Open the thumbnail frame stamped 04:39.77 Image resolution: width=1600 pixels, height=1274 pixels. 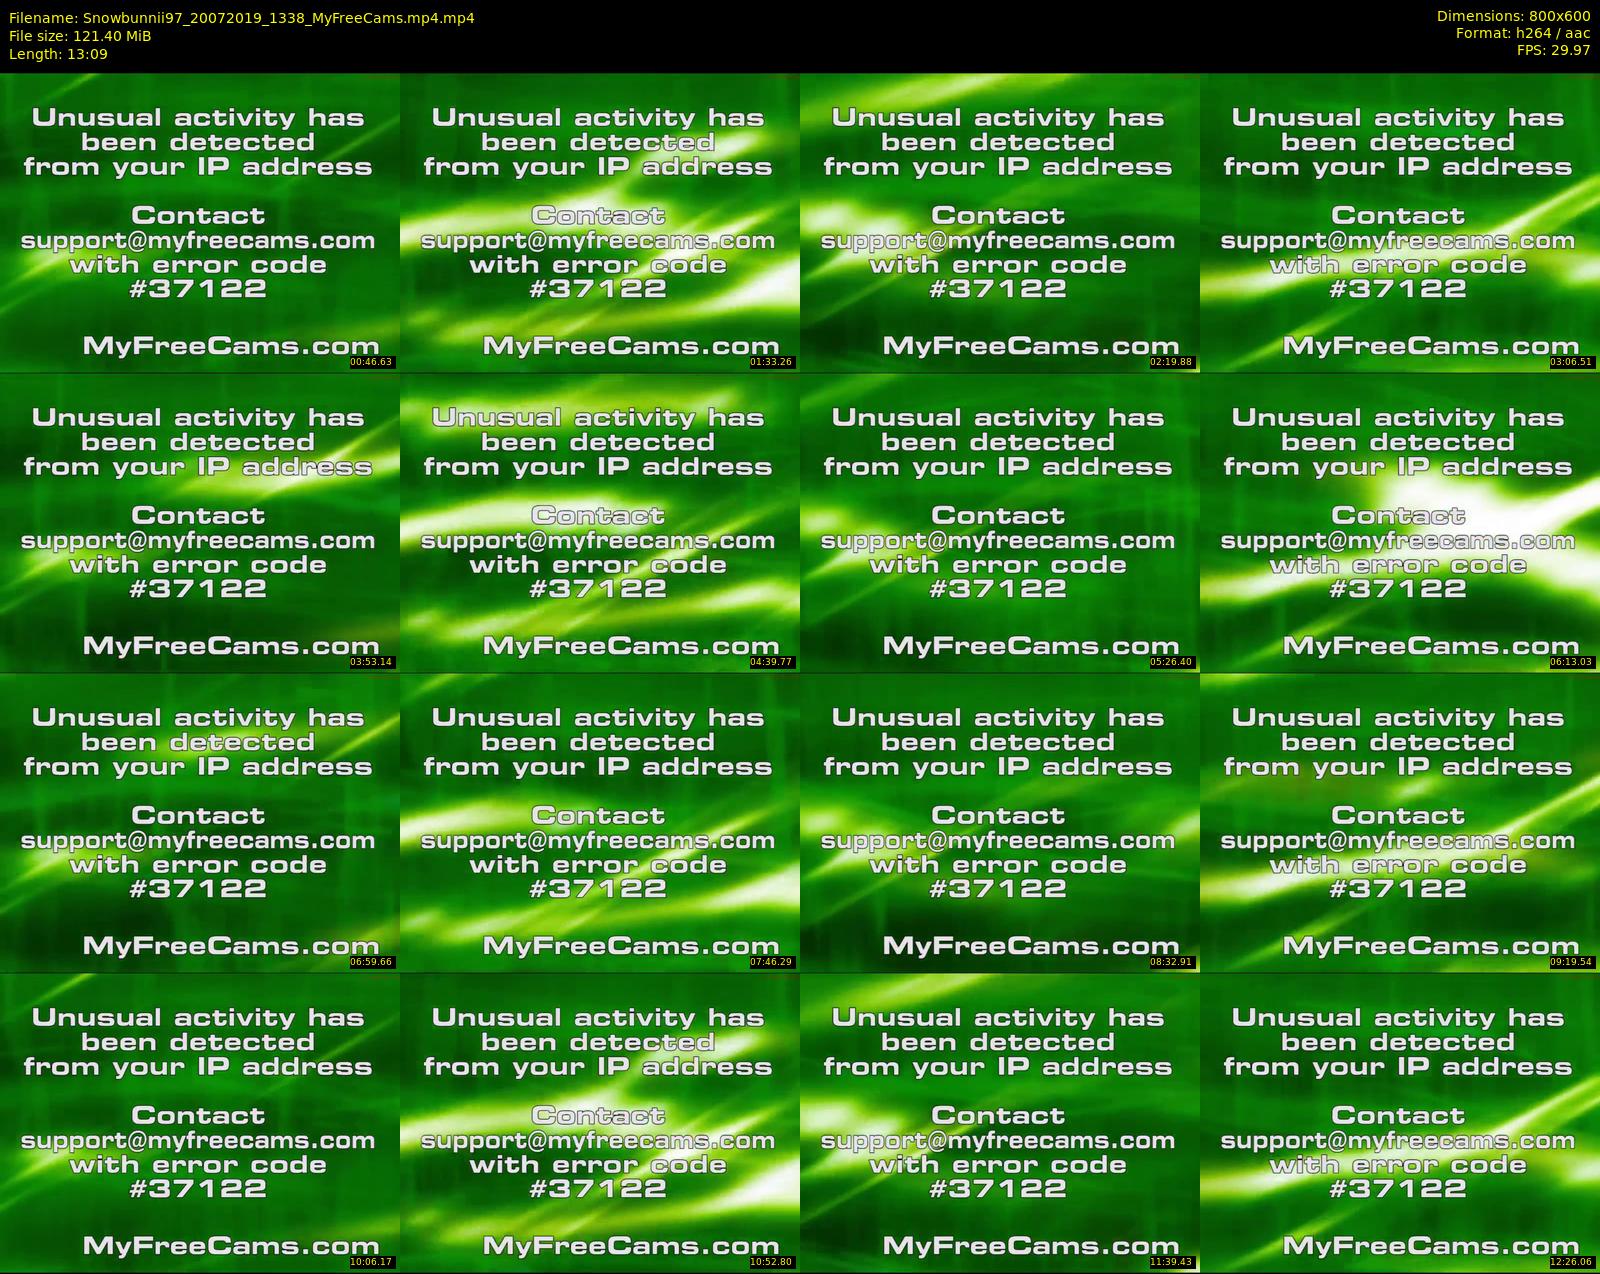(600, 522)
